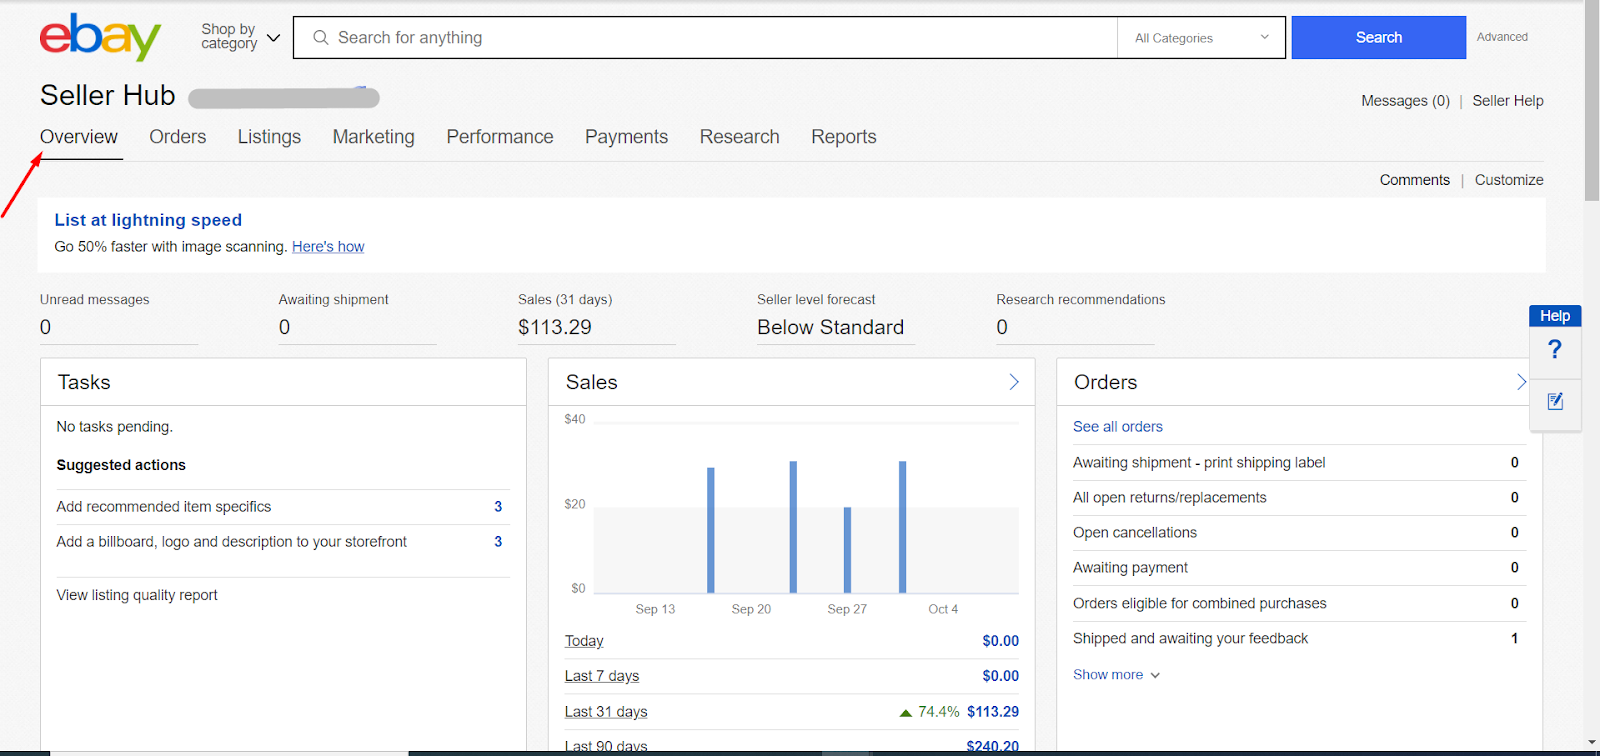1600x756 pixels.
Task: Open the Overview tab
Action: pos(79,137)
